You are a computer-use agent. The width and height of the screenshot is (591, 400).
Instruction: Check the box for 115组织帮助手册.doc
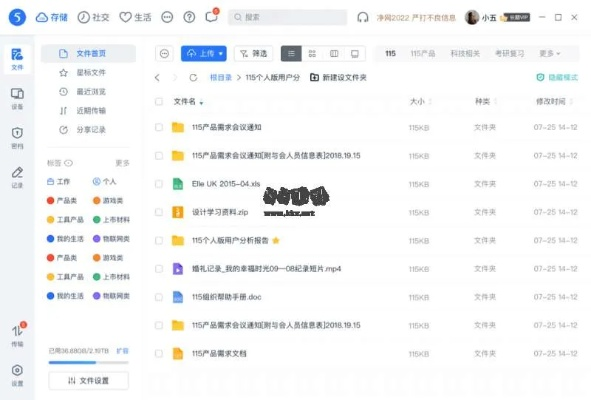tap(159, 297)
